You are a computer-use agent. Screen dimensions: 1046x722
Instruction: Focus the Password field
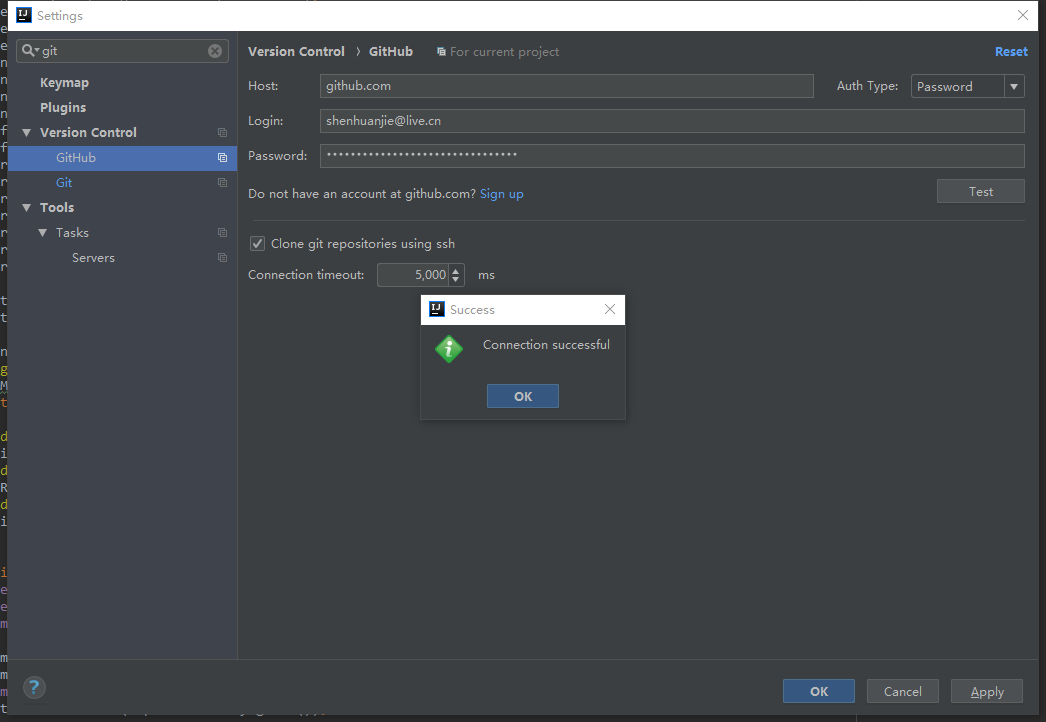[x=672, y=155]
